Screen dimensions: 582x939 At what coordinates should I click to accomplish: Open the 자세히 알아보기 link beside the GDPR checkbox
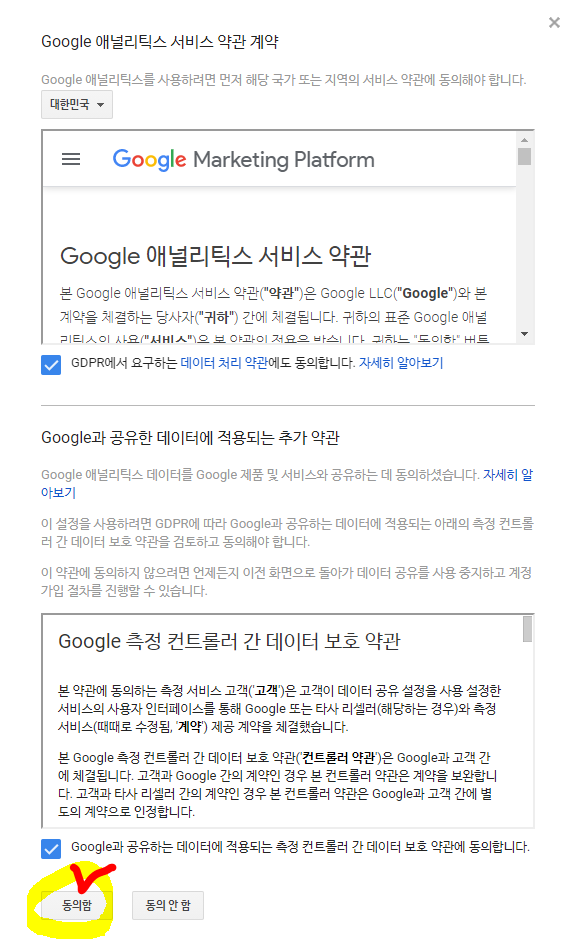point(401,363)
